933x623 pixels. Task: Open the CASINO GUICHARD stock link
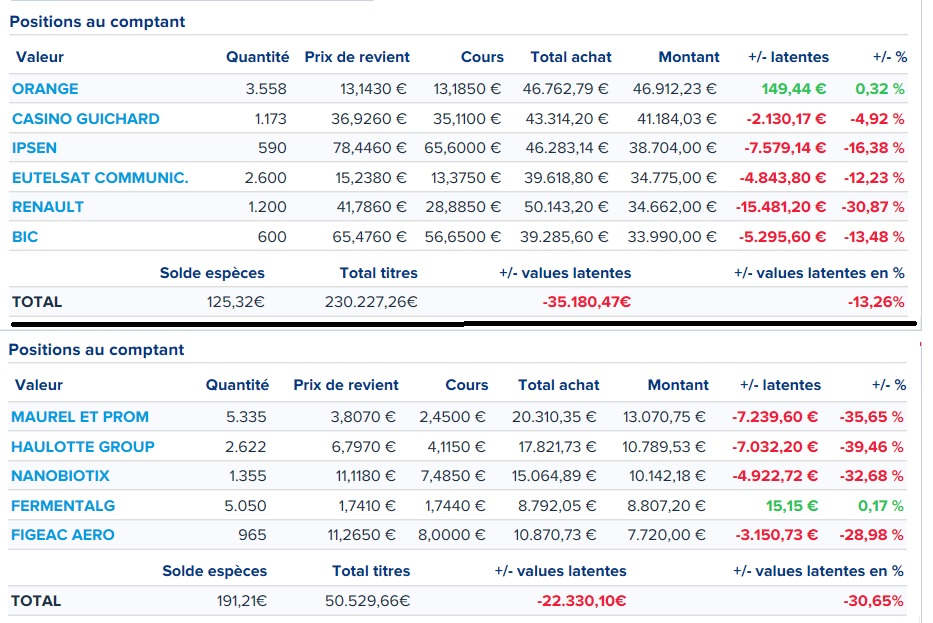tap(86, 118)
